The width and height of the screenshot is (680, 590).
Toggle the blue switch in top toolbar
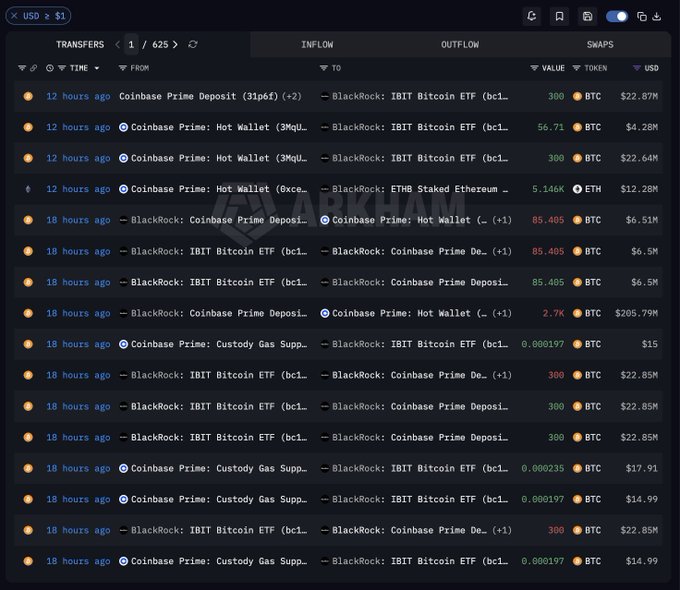tap(617, 16)
